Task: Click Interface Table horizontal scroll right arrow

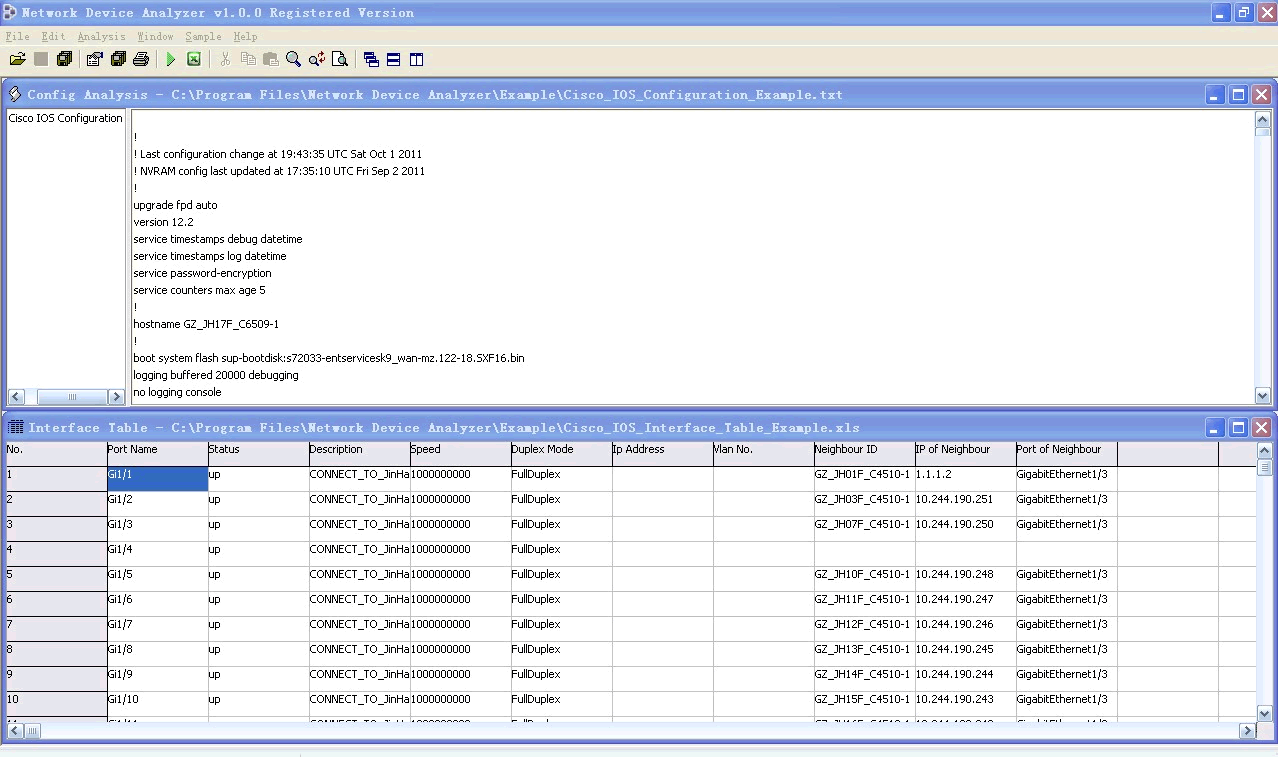Action: pos(1247,731)
